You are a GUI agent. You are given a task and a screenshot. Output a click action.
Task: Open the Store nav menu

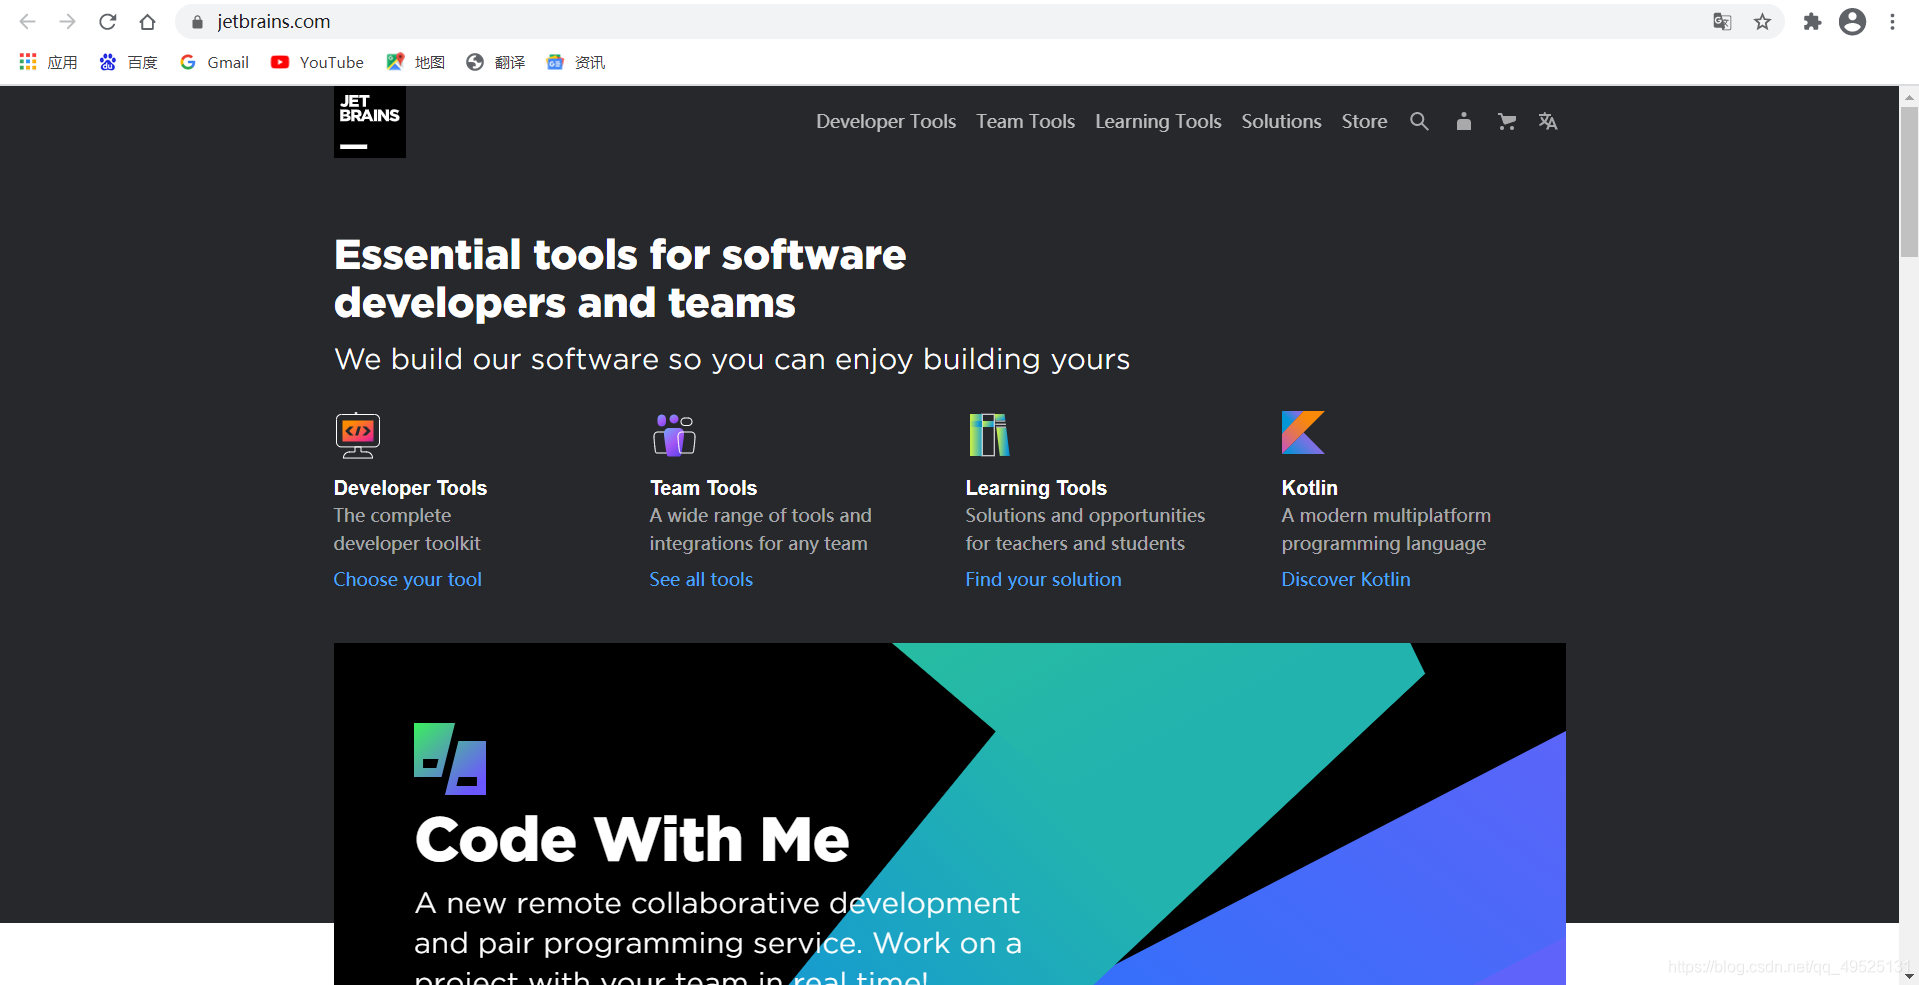tap(1364, 121)
